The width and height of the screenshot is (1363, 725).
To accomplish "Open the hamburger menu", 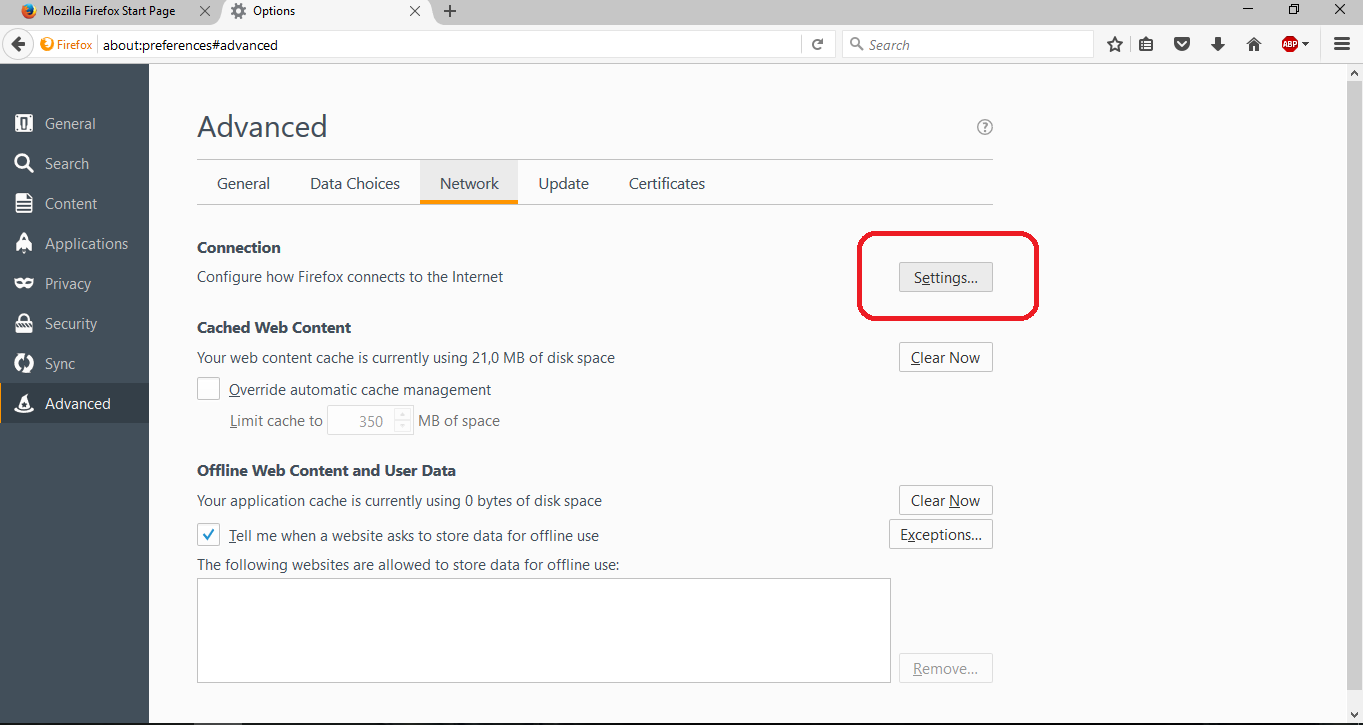I will coord(1342,45).
